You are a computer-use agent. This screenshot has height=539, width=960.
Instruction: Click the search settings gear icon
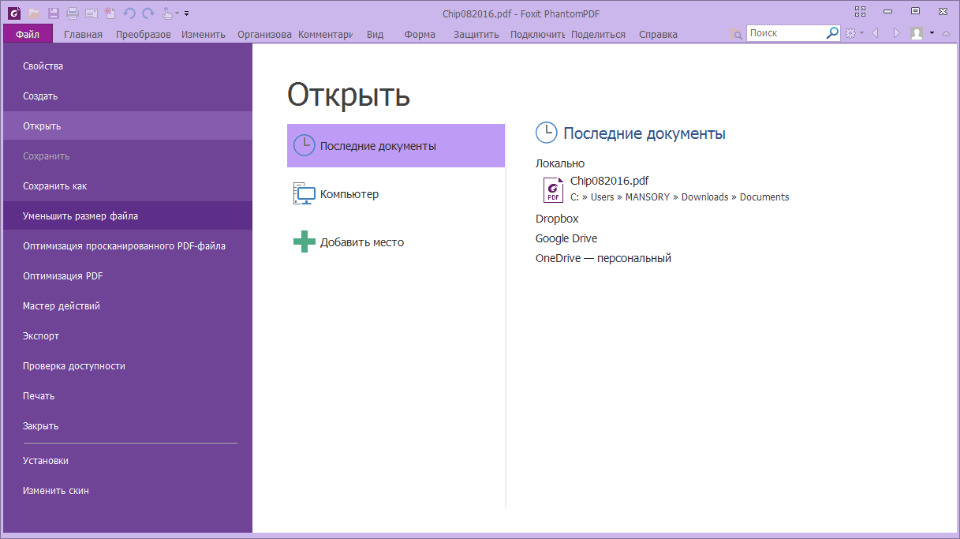coord(850,34)
